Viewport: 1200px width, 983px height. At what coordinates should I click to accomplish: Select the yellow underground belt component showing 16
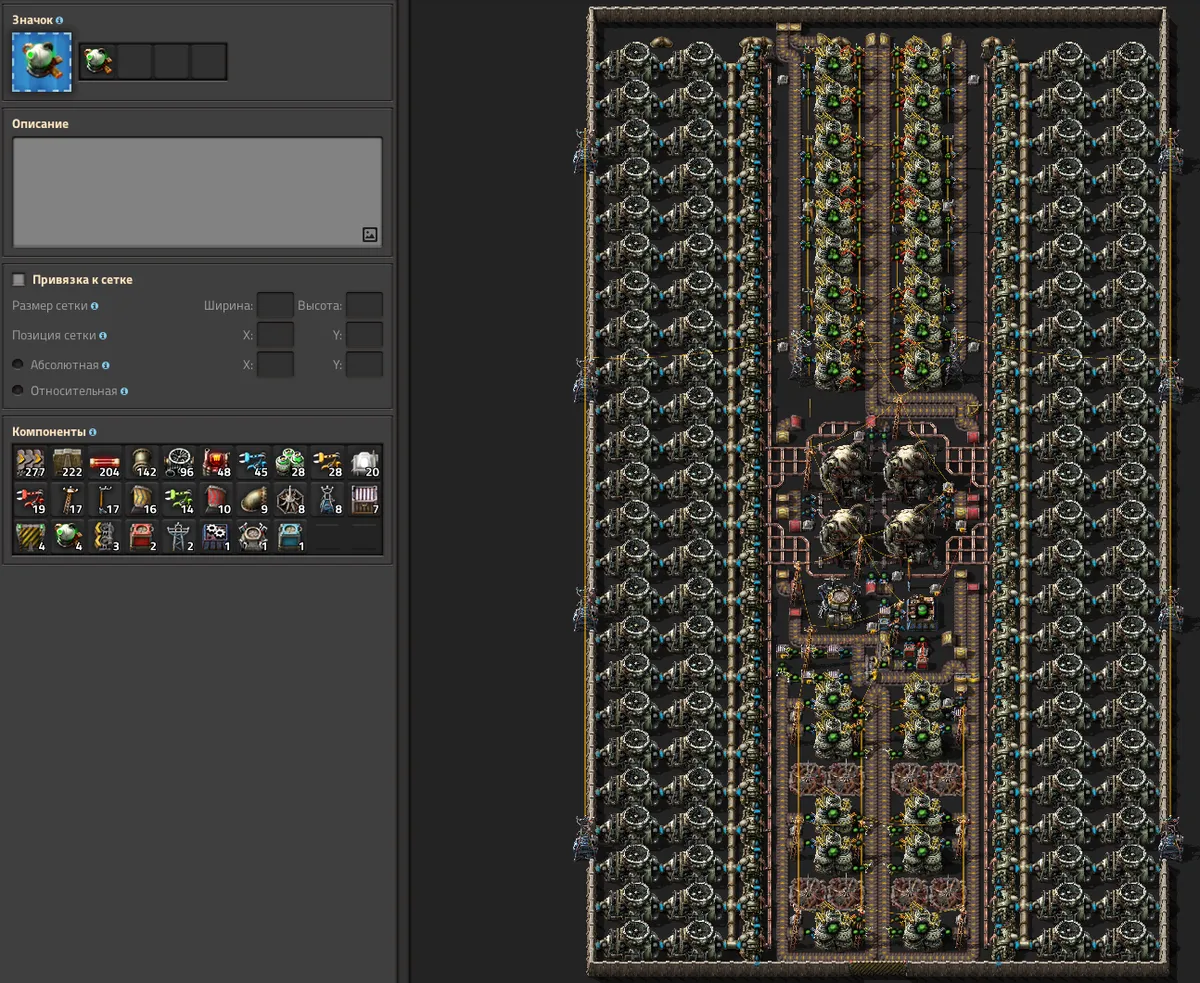point(142,500)
